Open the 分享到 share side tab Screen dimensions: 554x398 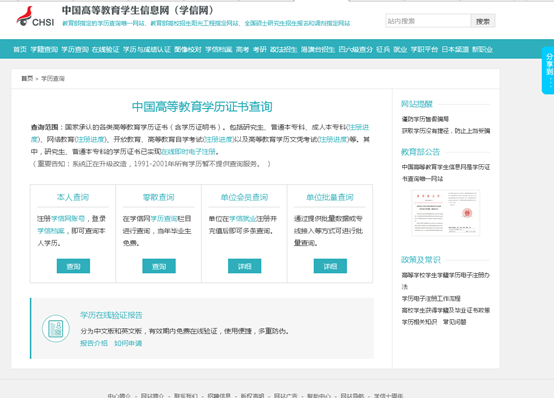coord(548,70)
